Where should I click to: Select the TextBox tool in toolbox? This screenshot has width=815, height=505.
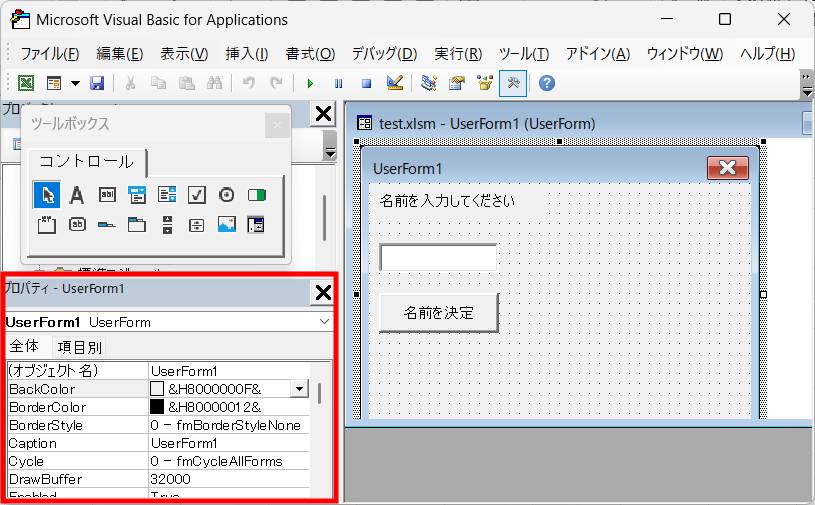(107, 195)
